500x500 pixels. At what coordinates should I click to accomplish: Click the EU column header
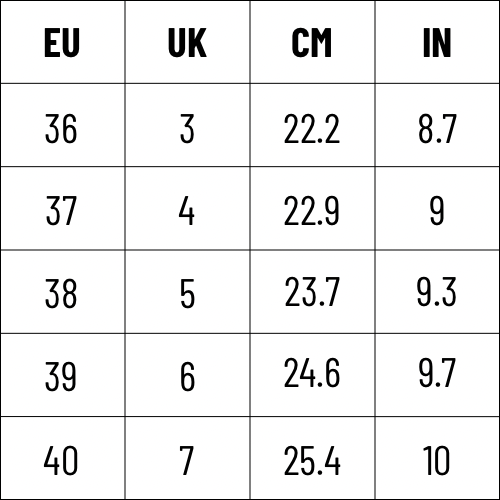tap(62, 43)
